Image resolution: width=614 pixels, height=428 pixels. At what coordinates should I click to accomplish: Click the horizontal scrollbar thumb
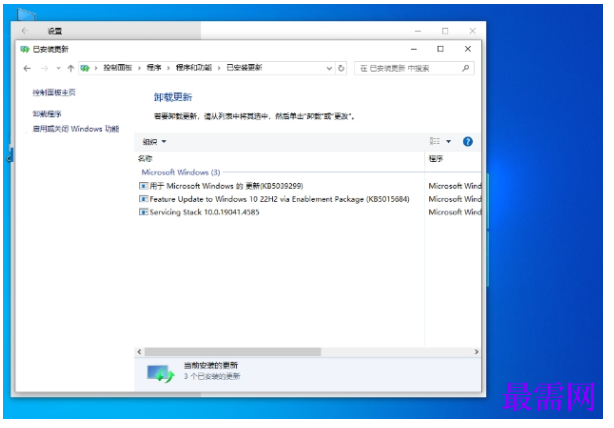pos(233,352)
